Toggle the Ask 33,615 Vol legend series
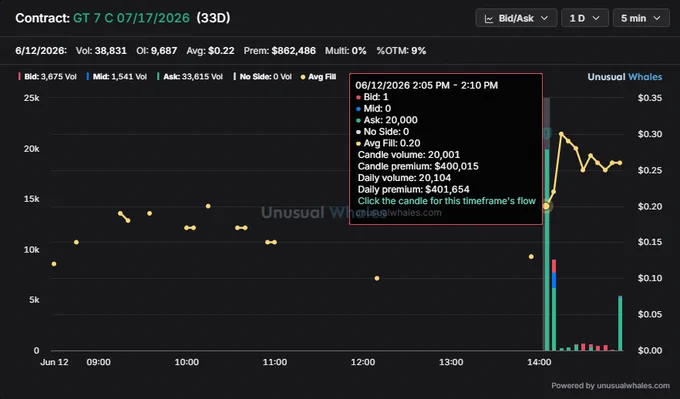680x399 pixels. tap(190, 77)
